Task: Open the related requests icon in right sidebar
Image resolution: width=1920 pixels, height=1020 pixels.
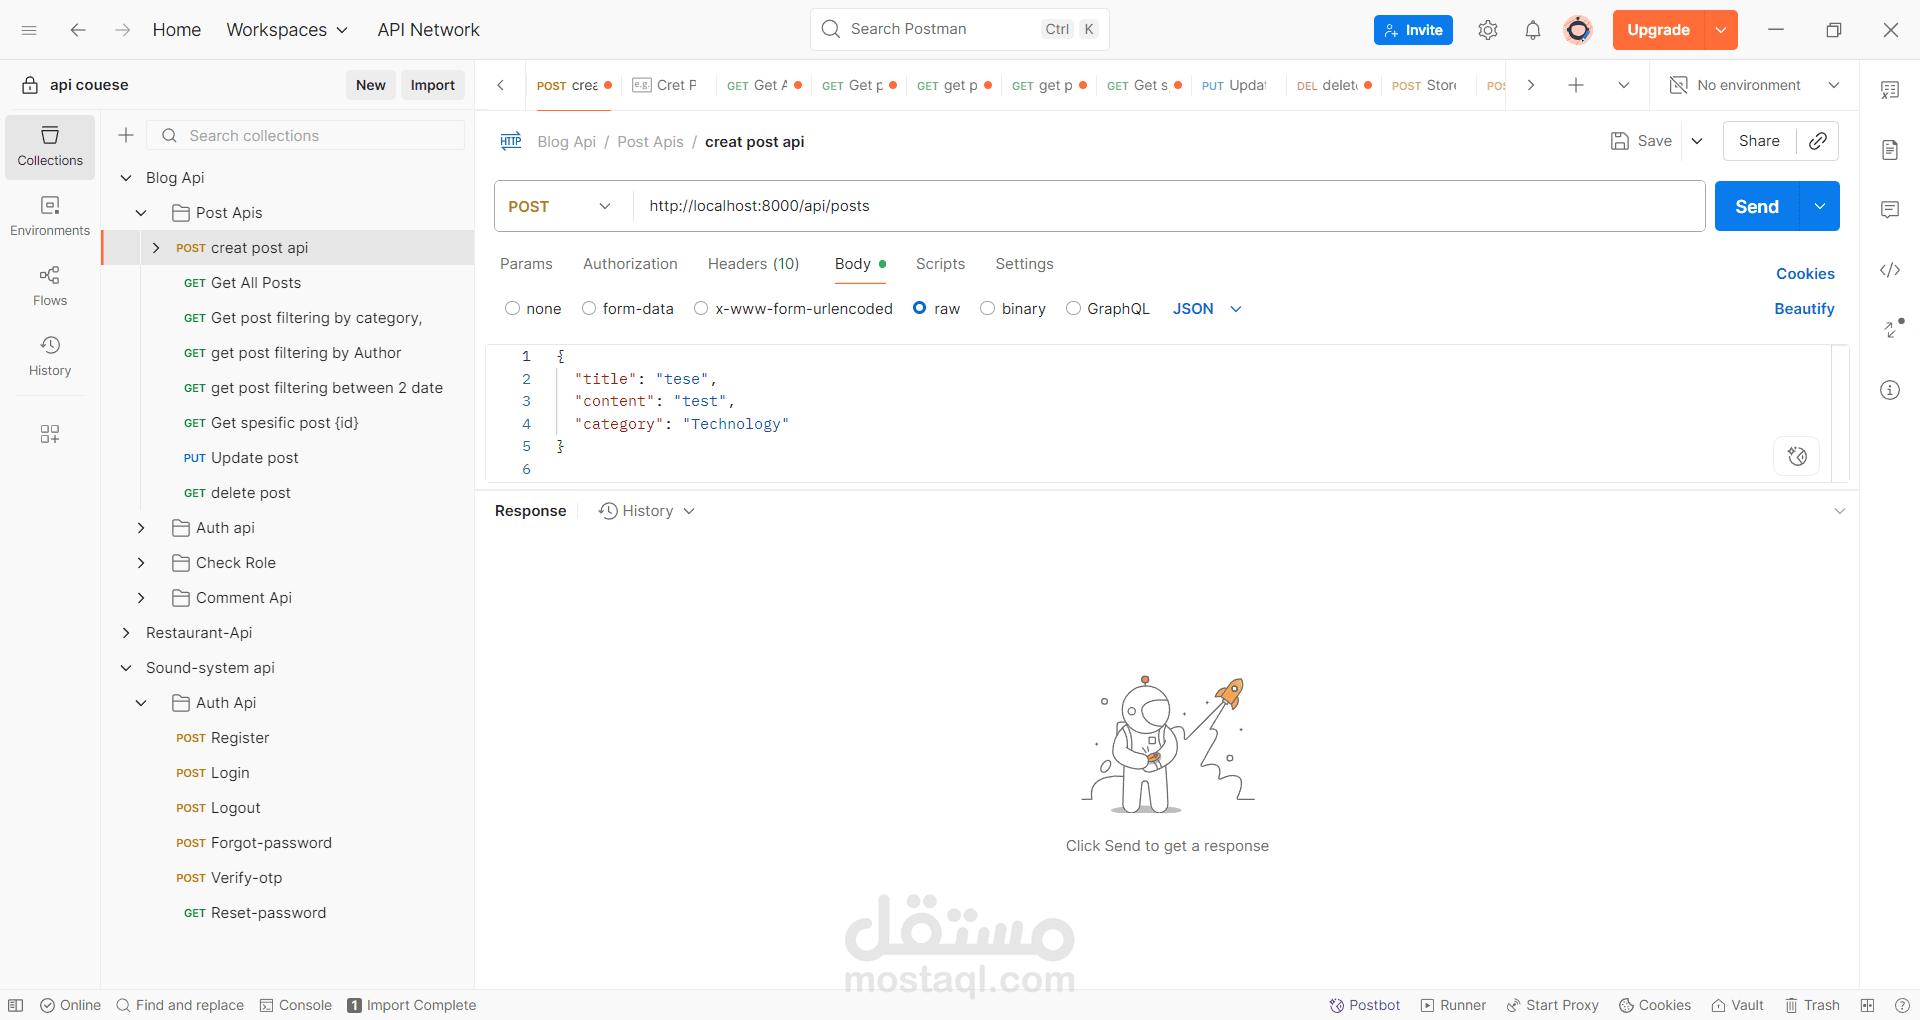Action: click(x=1892, y=329)
